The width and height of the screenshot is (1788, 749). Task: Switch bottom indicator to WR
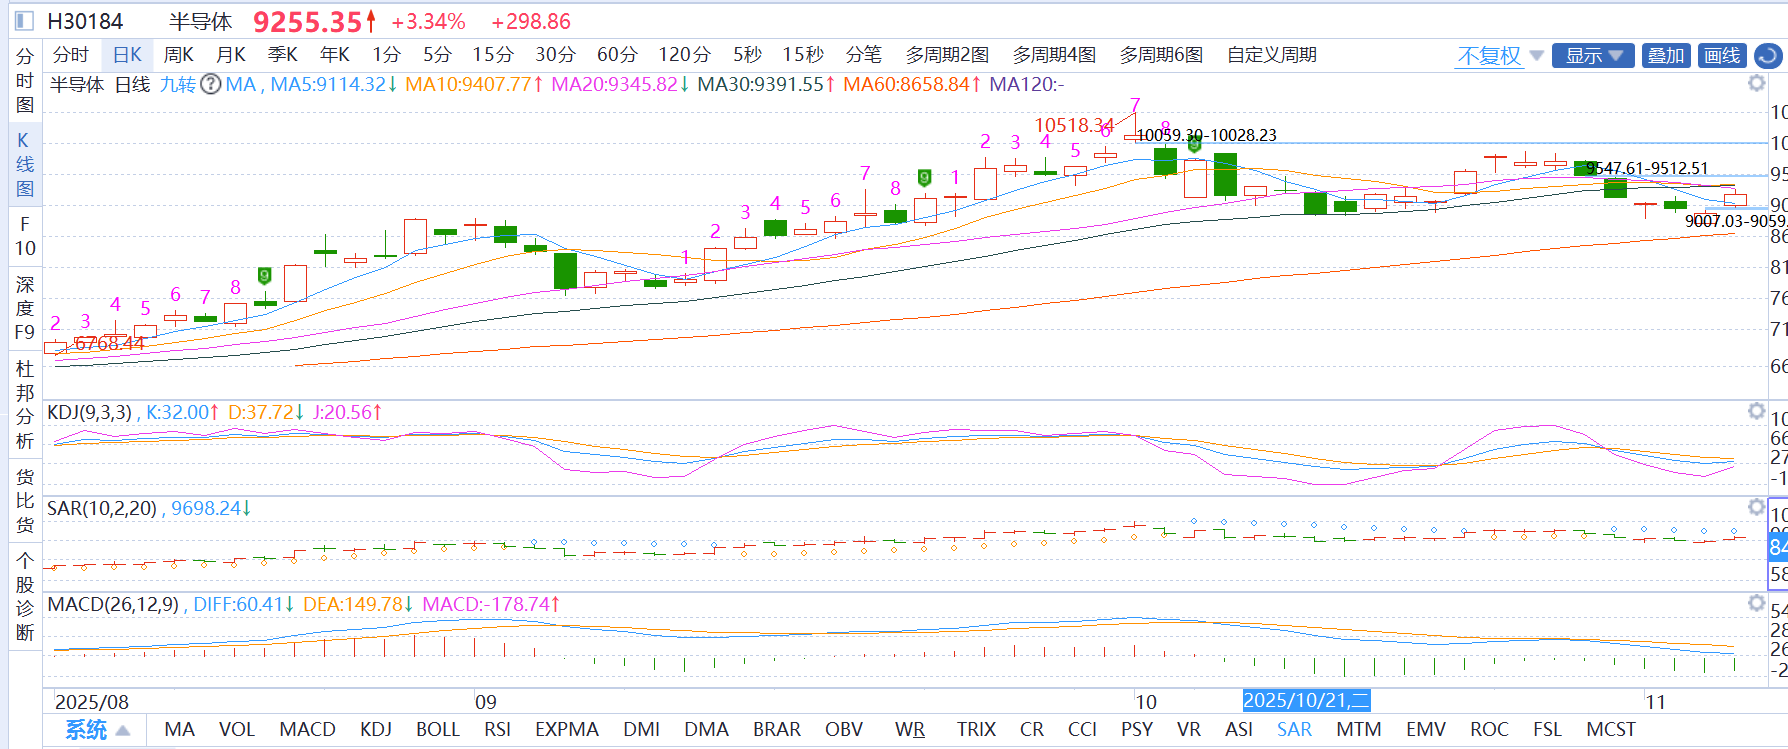tap(910, 730)
